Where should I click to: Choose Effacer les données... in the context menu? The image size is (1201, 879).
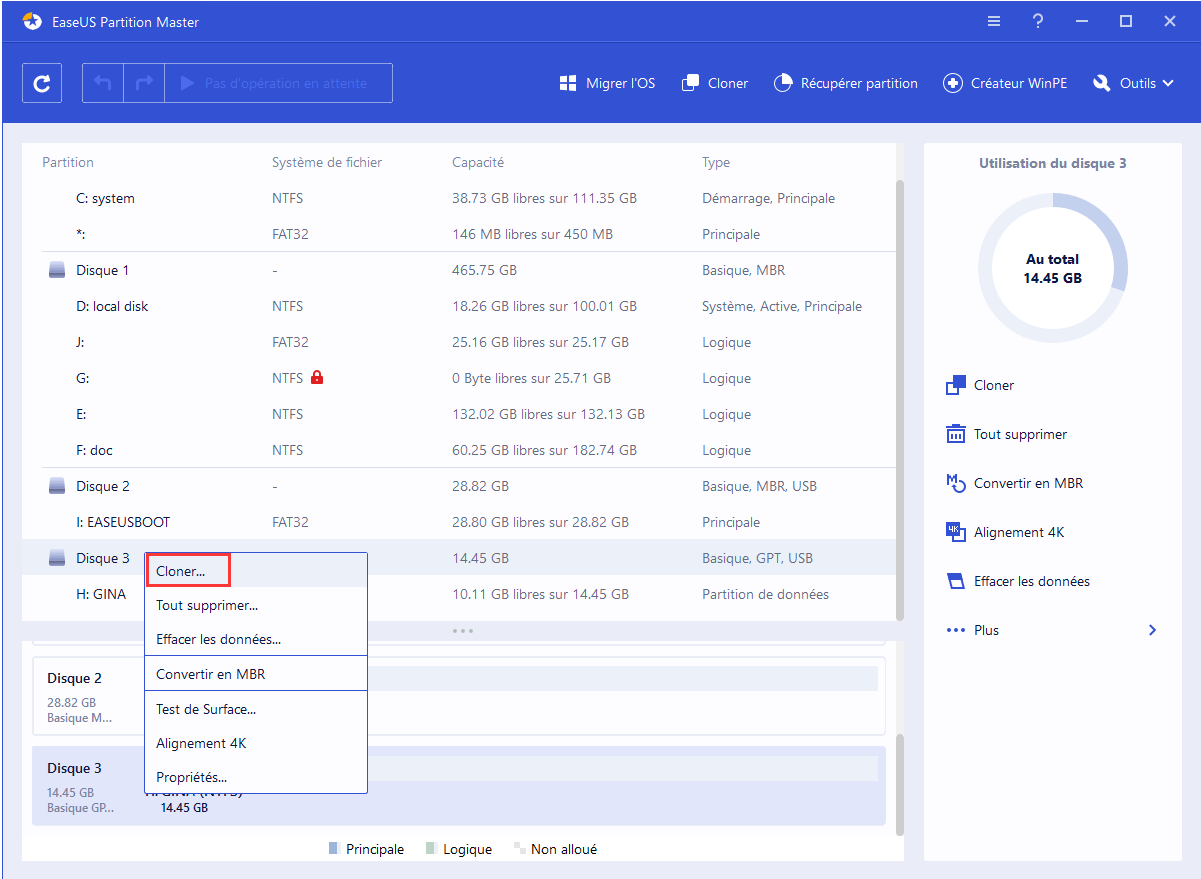[256, 639]
